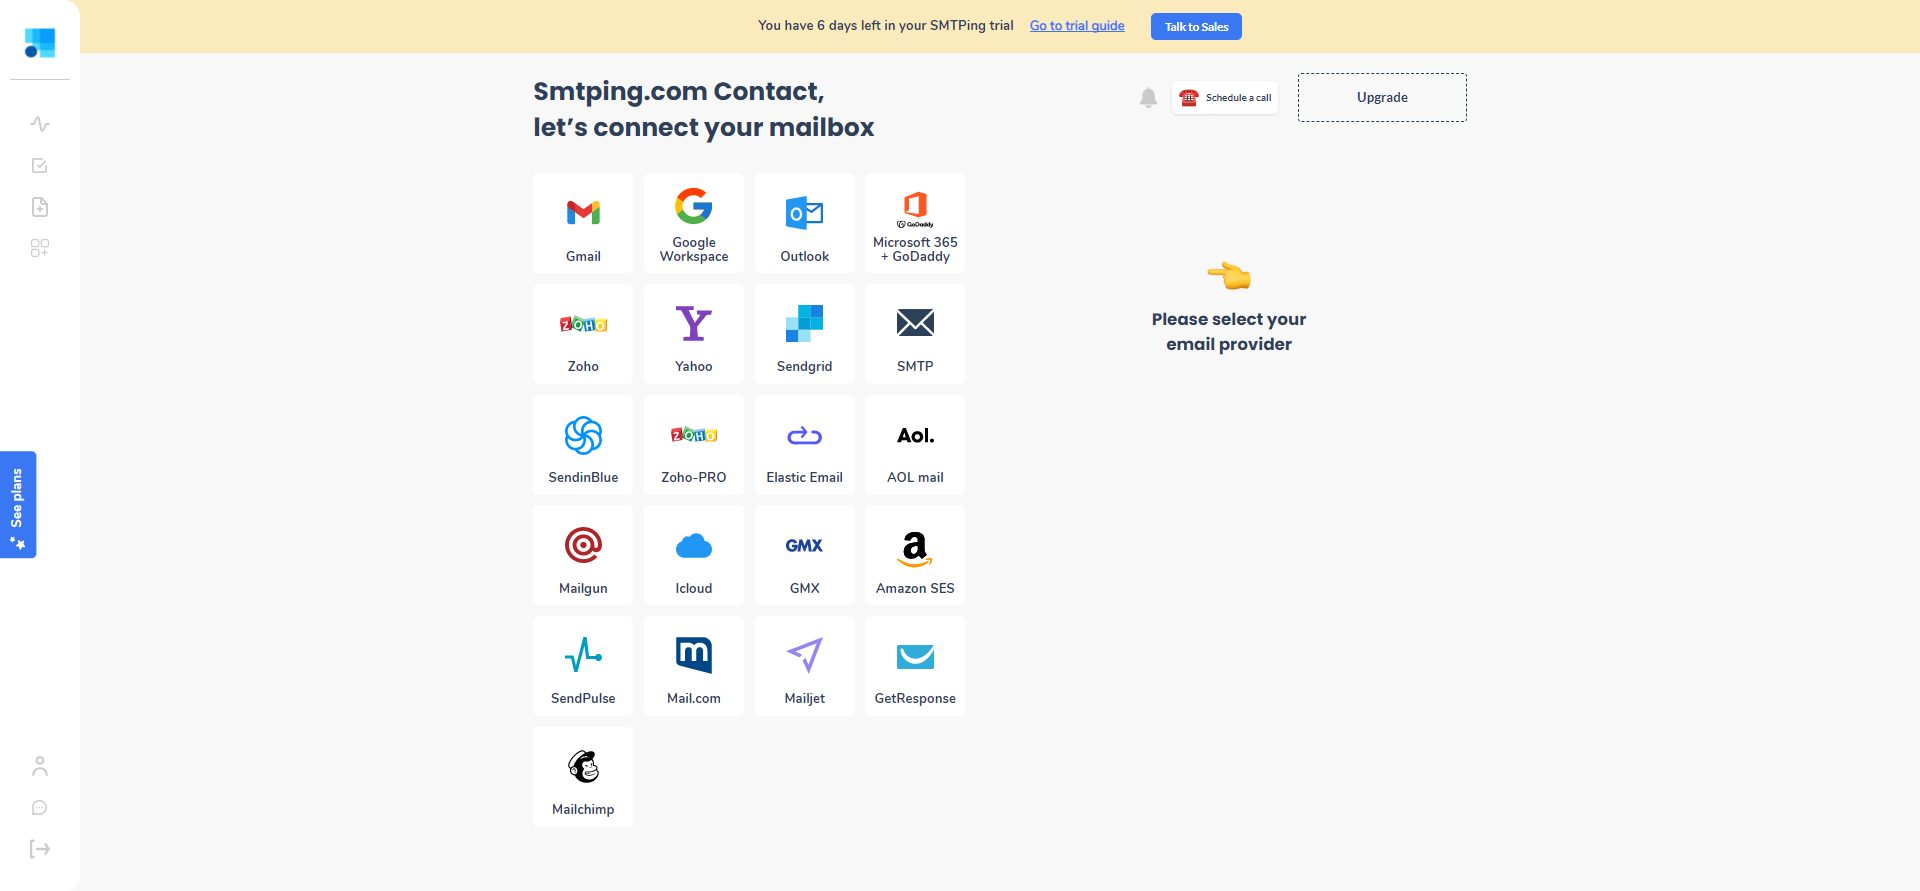Open the profile icon in the sidebar
The height and width of the screenshot is (891, 1920).
40,766
